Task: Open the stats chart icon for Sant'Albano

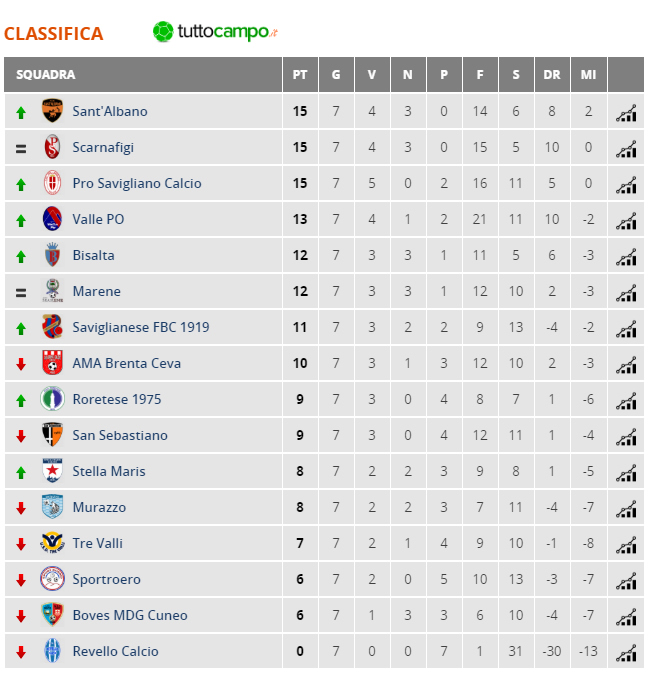Action: 626,113
